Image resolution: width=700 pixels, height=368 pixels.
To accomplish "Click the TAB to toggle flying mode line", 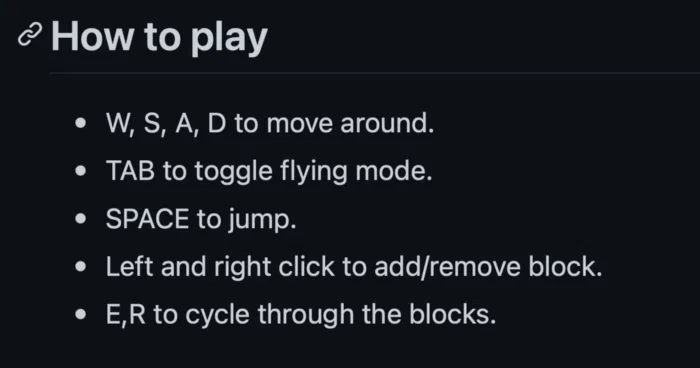I will pos(269,171).
